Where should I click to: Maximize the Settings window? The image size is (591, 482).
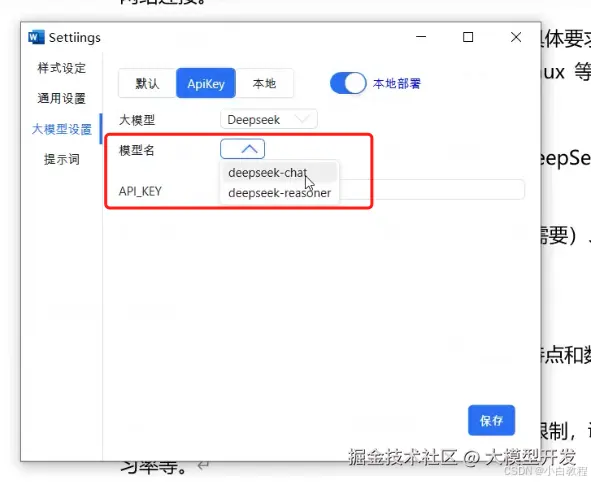point(468,37)
